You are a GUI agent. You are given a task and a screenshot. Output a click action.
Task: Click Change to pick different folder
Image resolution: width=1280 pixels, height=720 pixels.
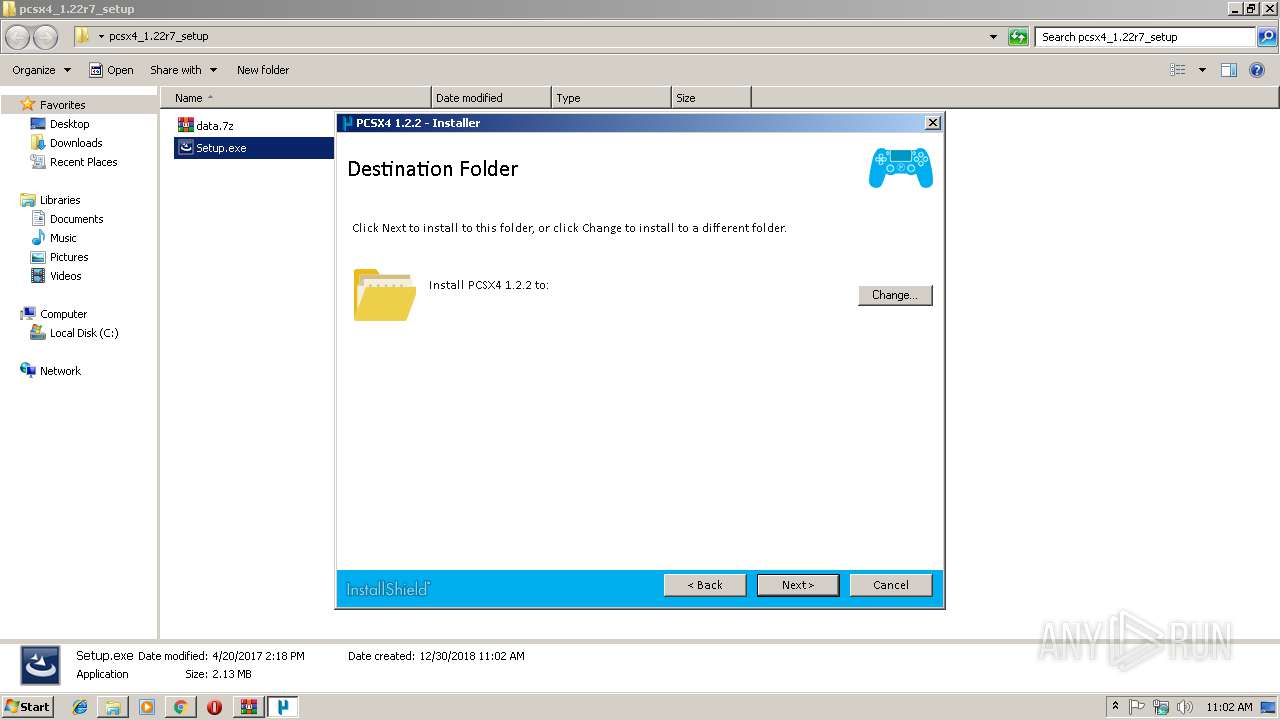click(x=894, y=295)
